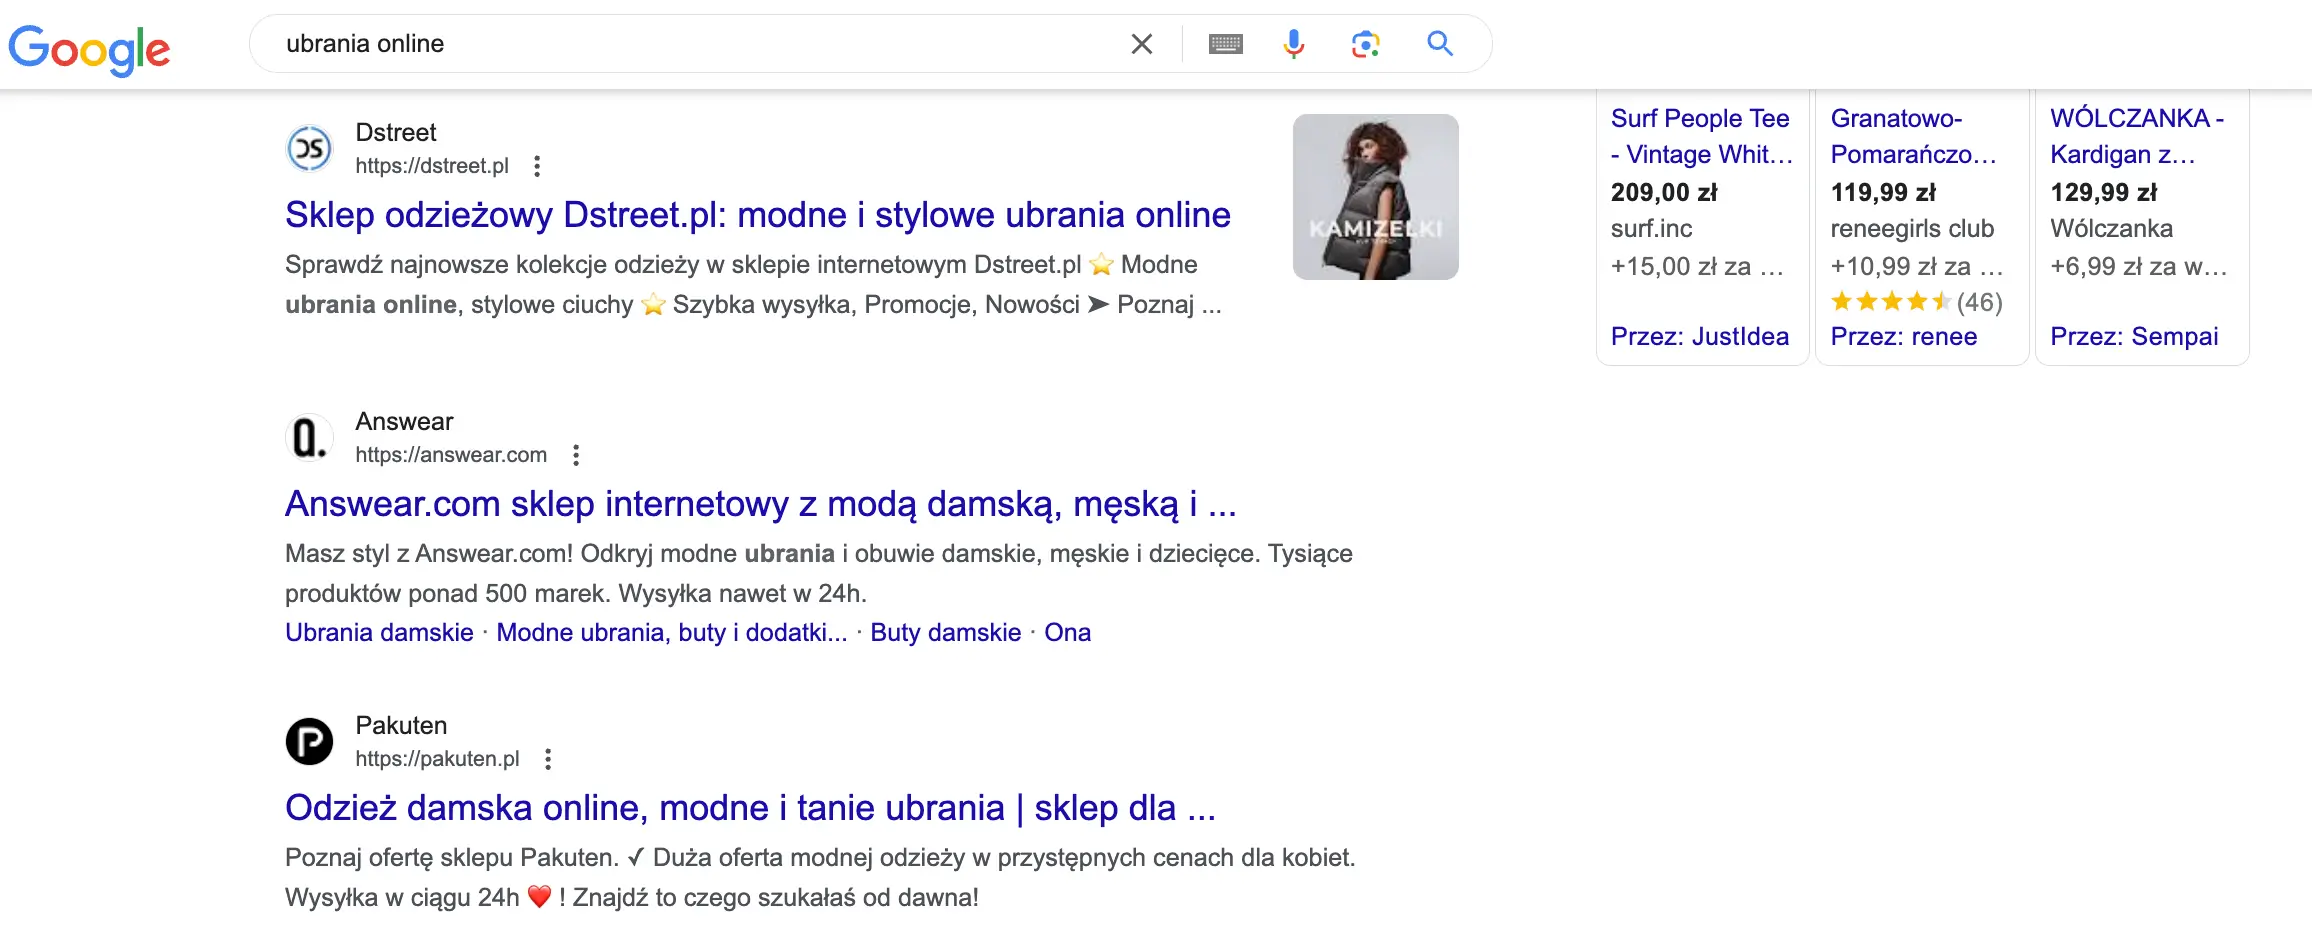Follow the Ubrania damskie sitelink

379,632
